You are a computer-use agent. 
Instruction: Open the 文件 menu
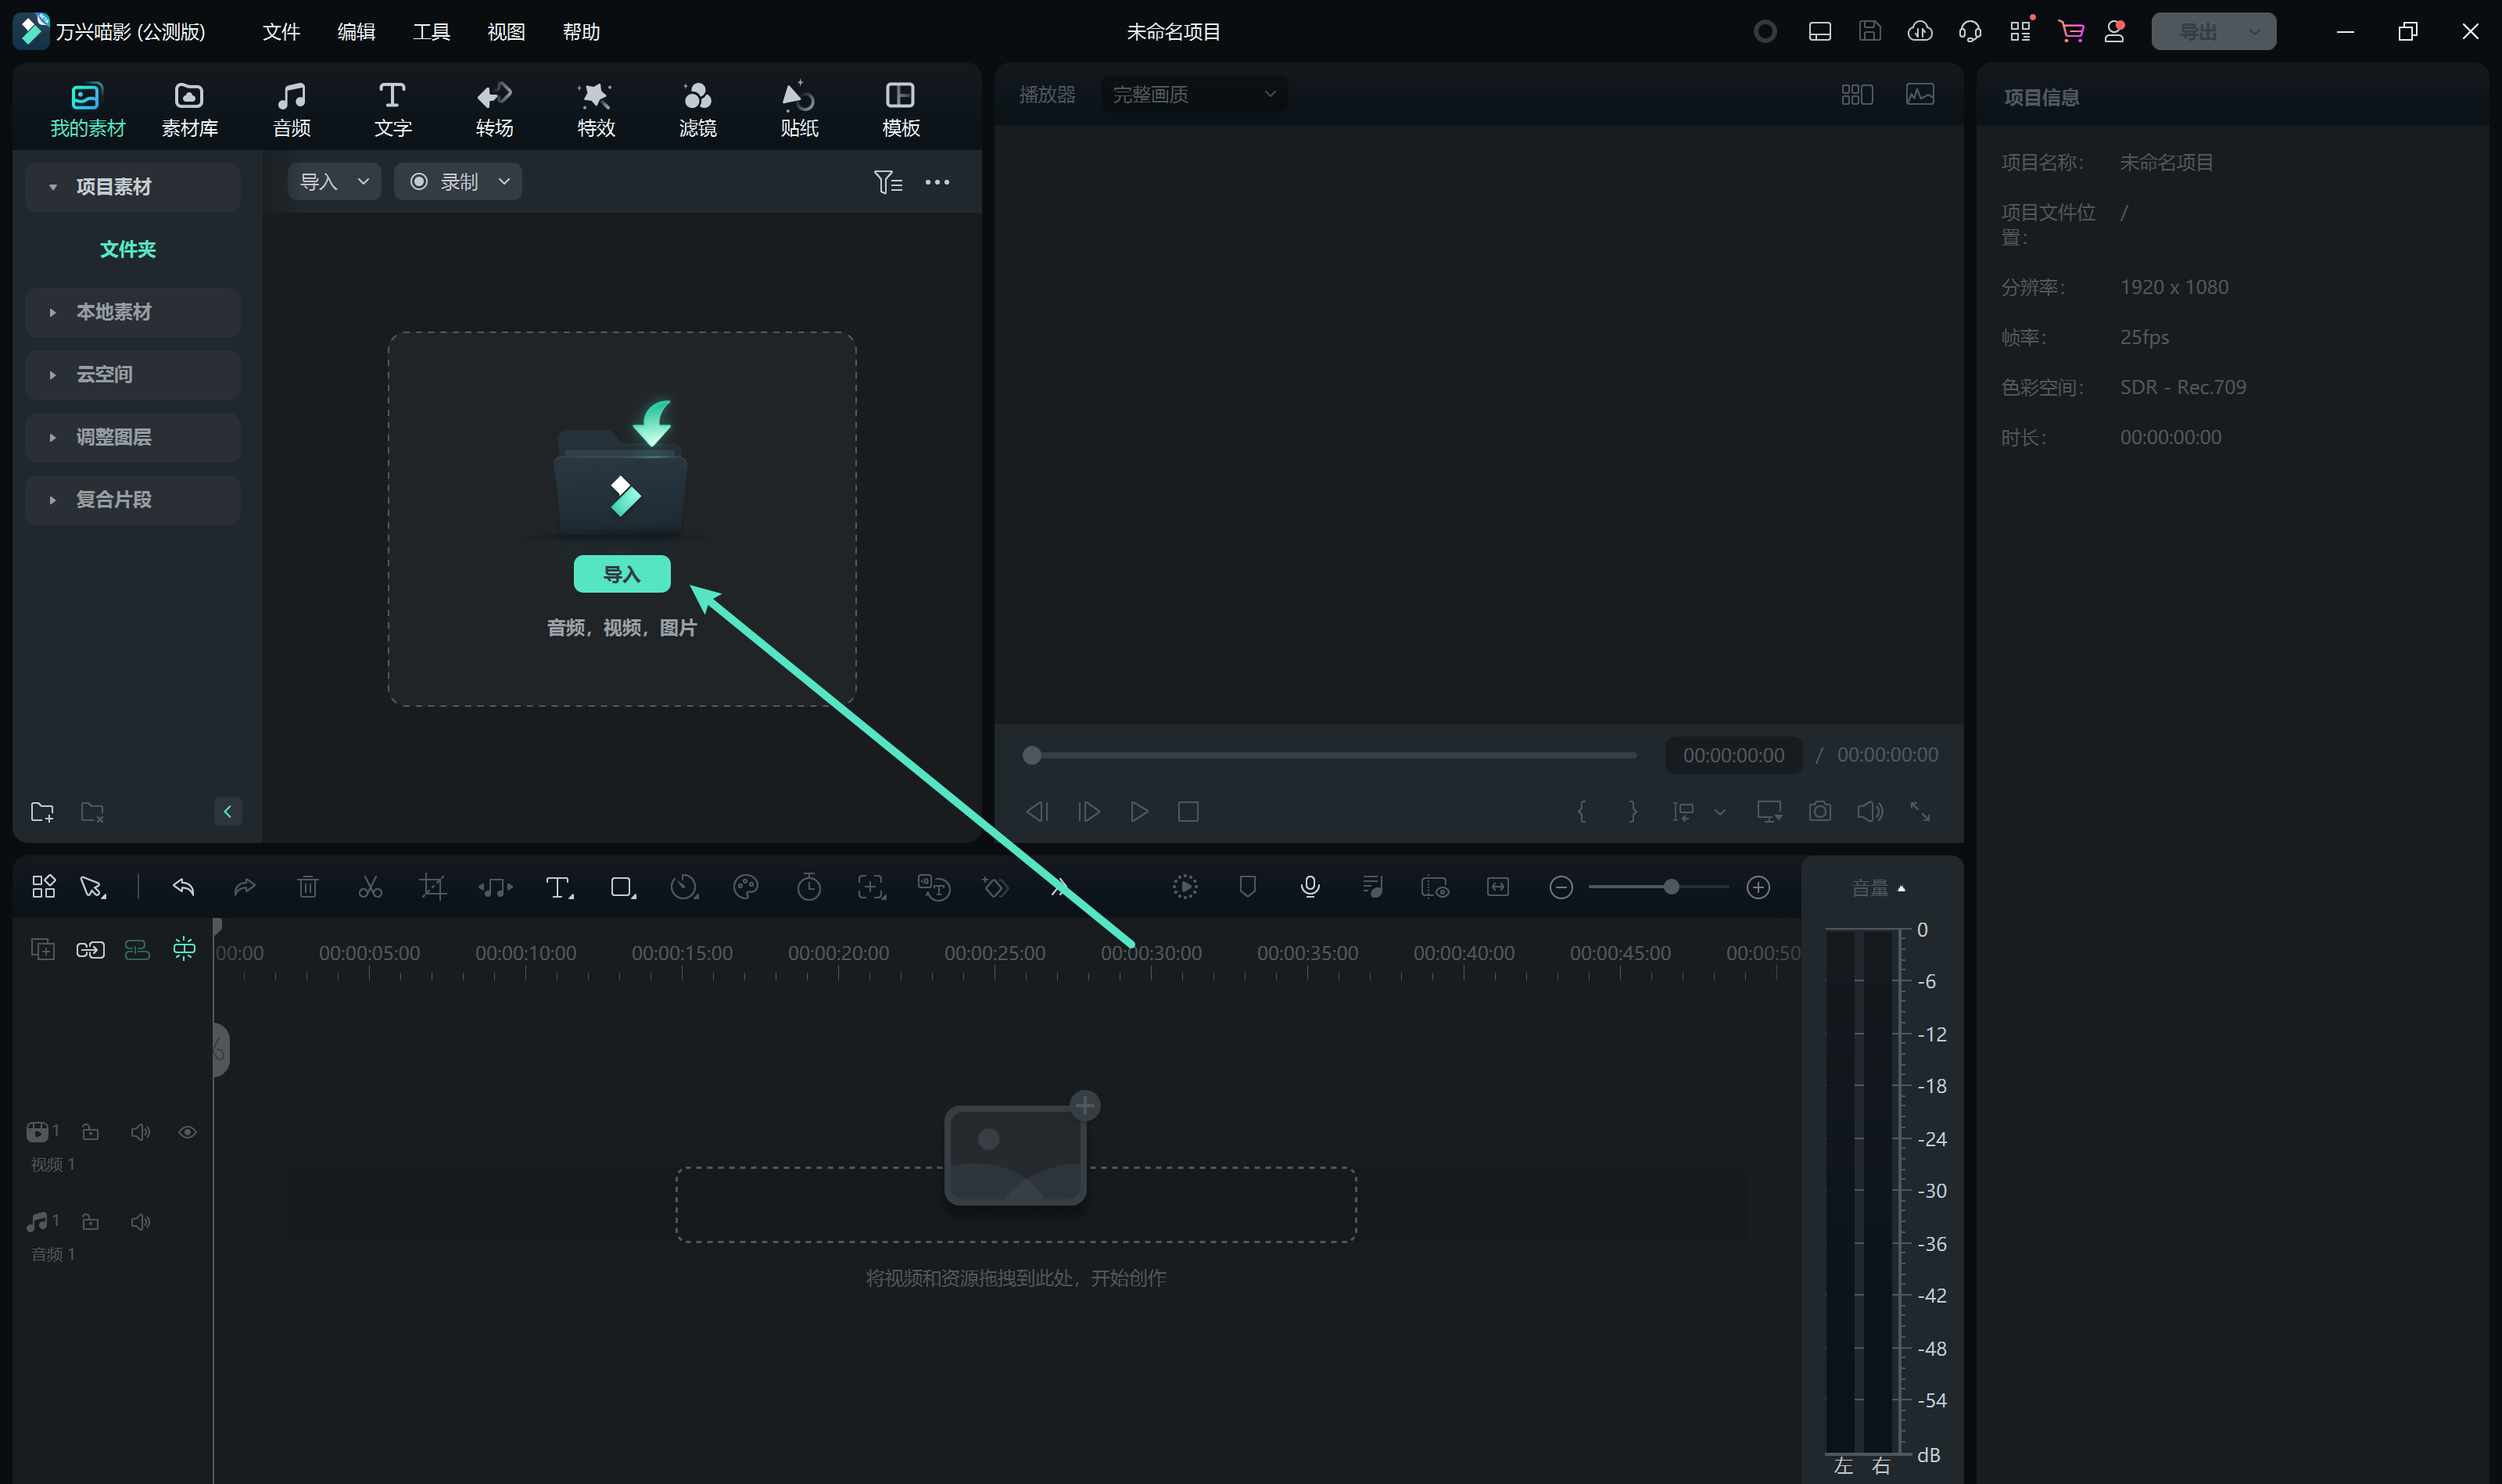[x=281, y=32]
